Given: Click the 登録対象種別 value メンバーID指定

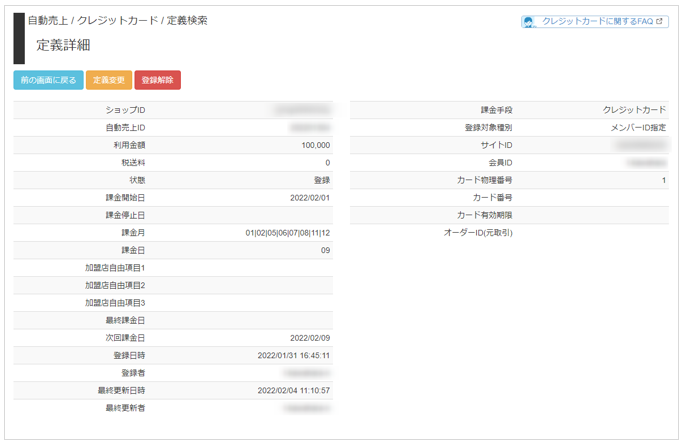Looking at the screenshot, I should coord(638,128).
